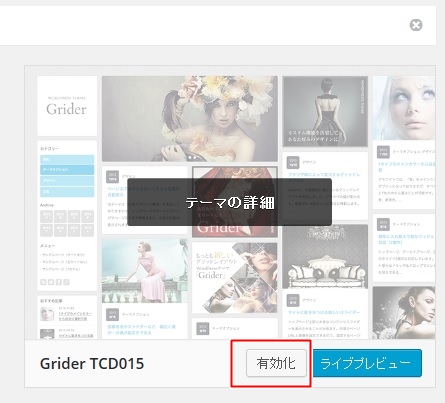Select the highlighted テーマオプション category item
This screenshot has width=445, height=403.
[x=67, y=170]
